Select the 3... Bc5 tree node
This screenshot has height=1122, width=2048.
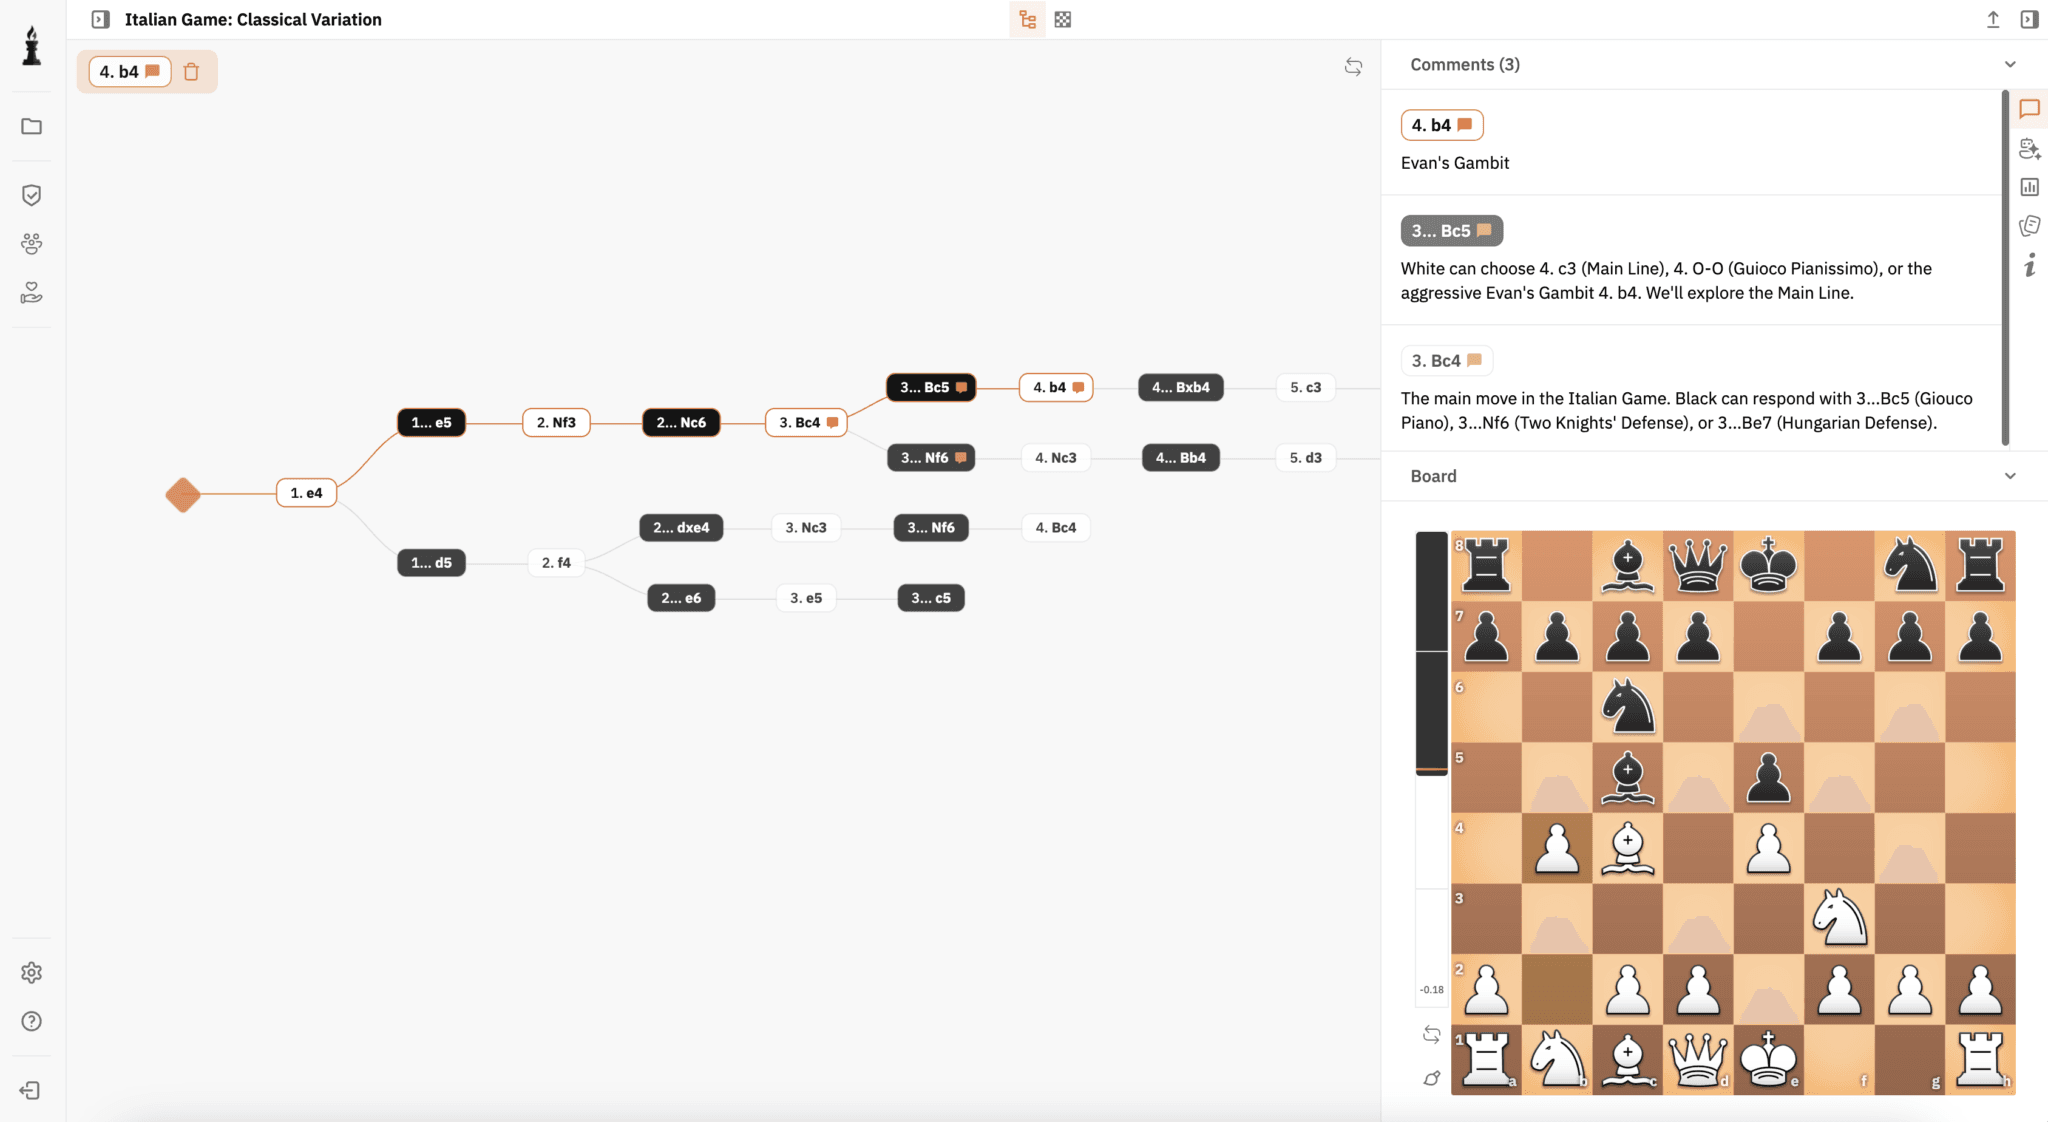[931, 387]
